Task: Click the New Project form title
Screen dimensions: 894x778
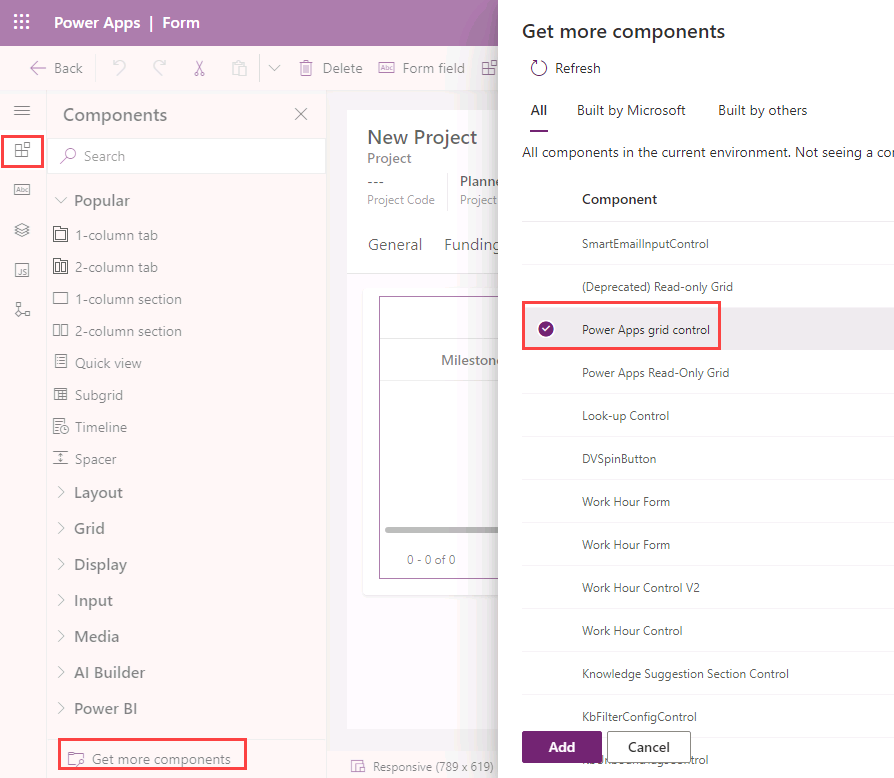Action: 422,137
